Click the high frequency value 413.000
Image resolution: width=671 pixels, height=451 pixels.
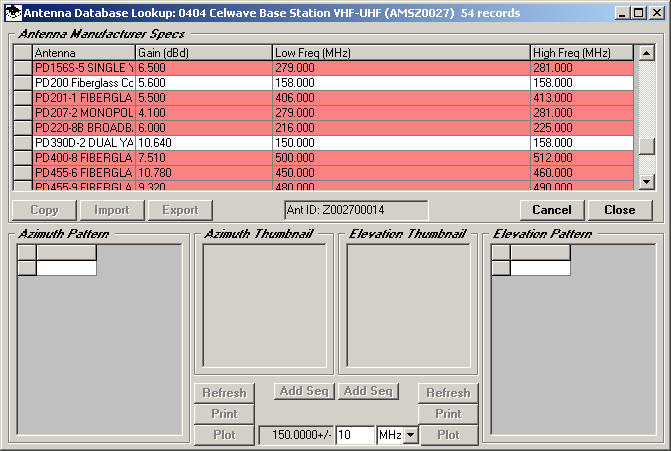pos(552,98)
